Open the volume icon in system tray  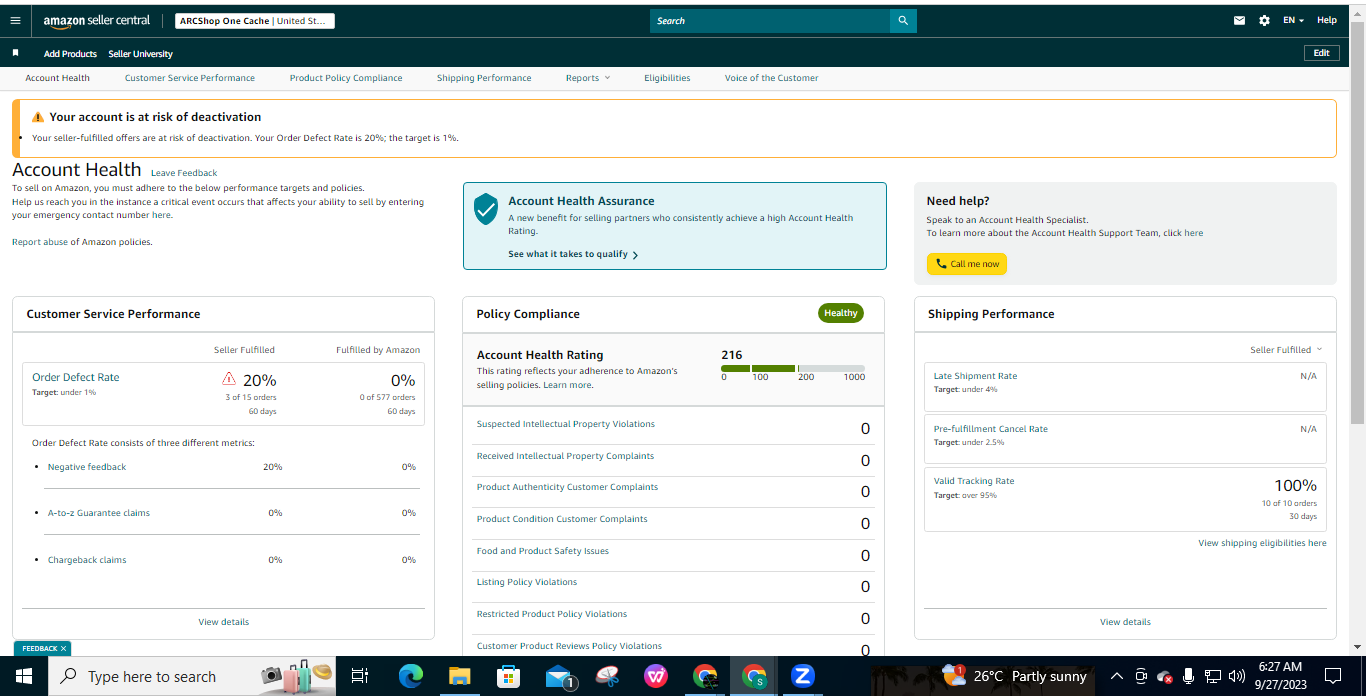coord(1237,676)
